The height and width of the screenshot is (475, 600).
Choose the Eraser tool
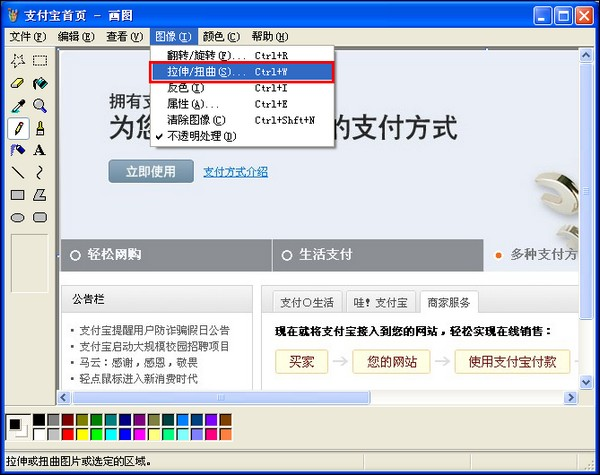(18, 83)
